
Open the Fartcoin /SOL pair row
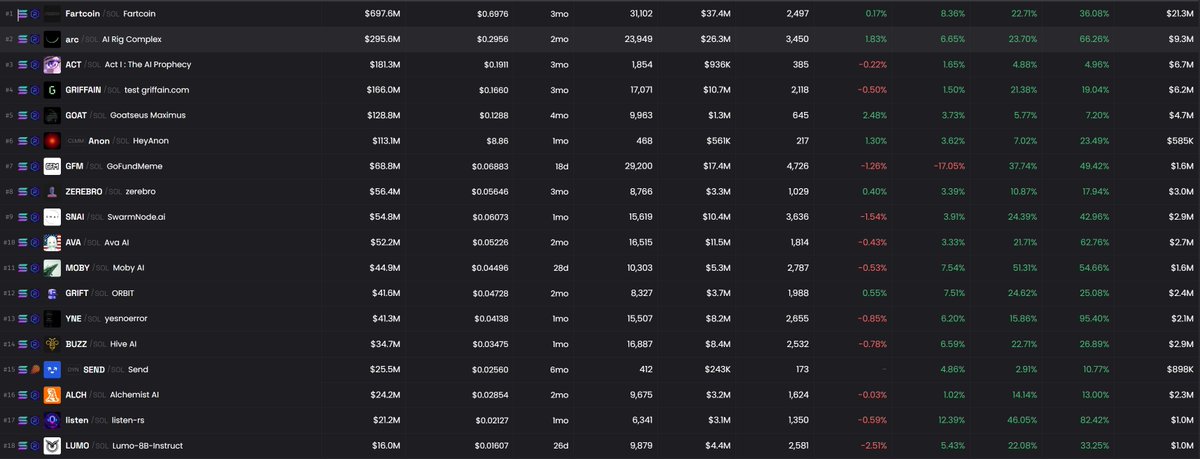tap(600, 14)
